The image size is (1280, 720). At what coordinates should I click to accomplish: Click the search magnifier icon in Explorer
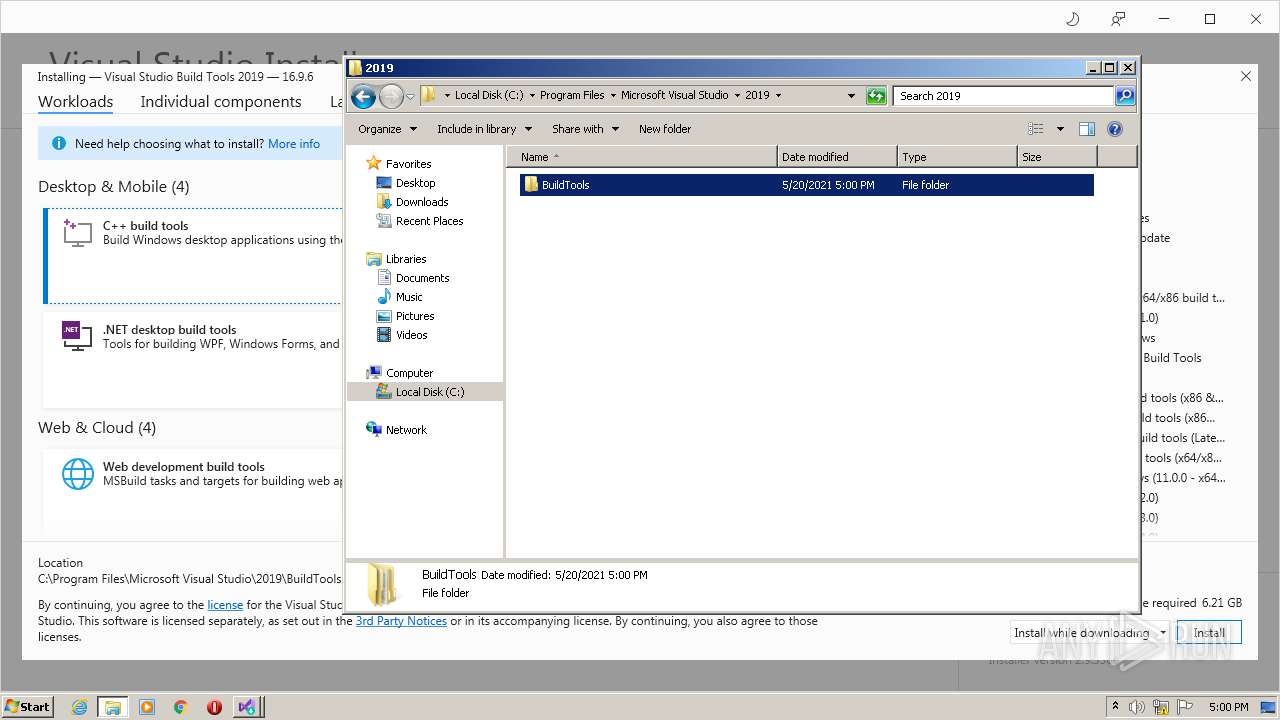(1125, 96)
